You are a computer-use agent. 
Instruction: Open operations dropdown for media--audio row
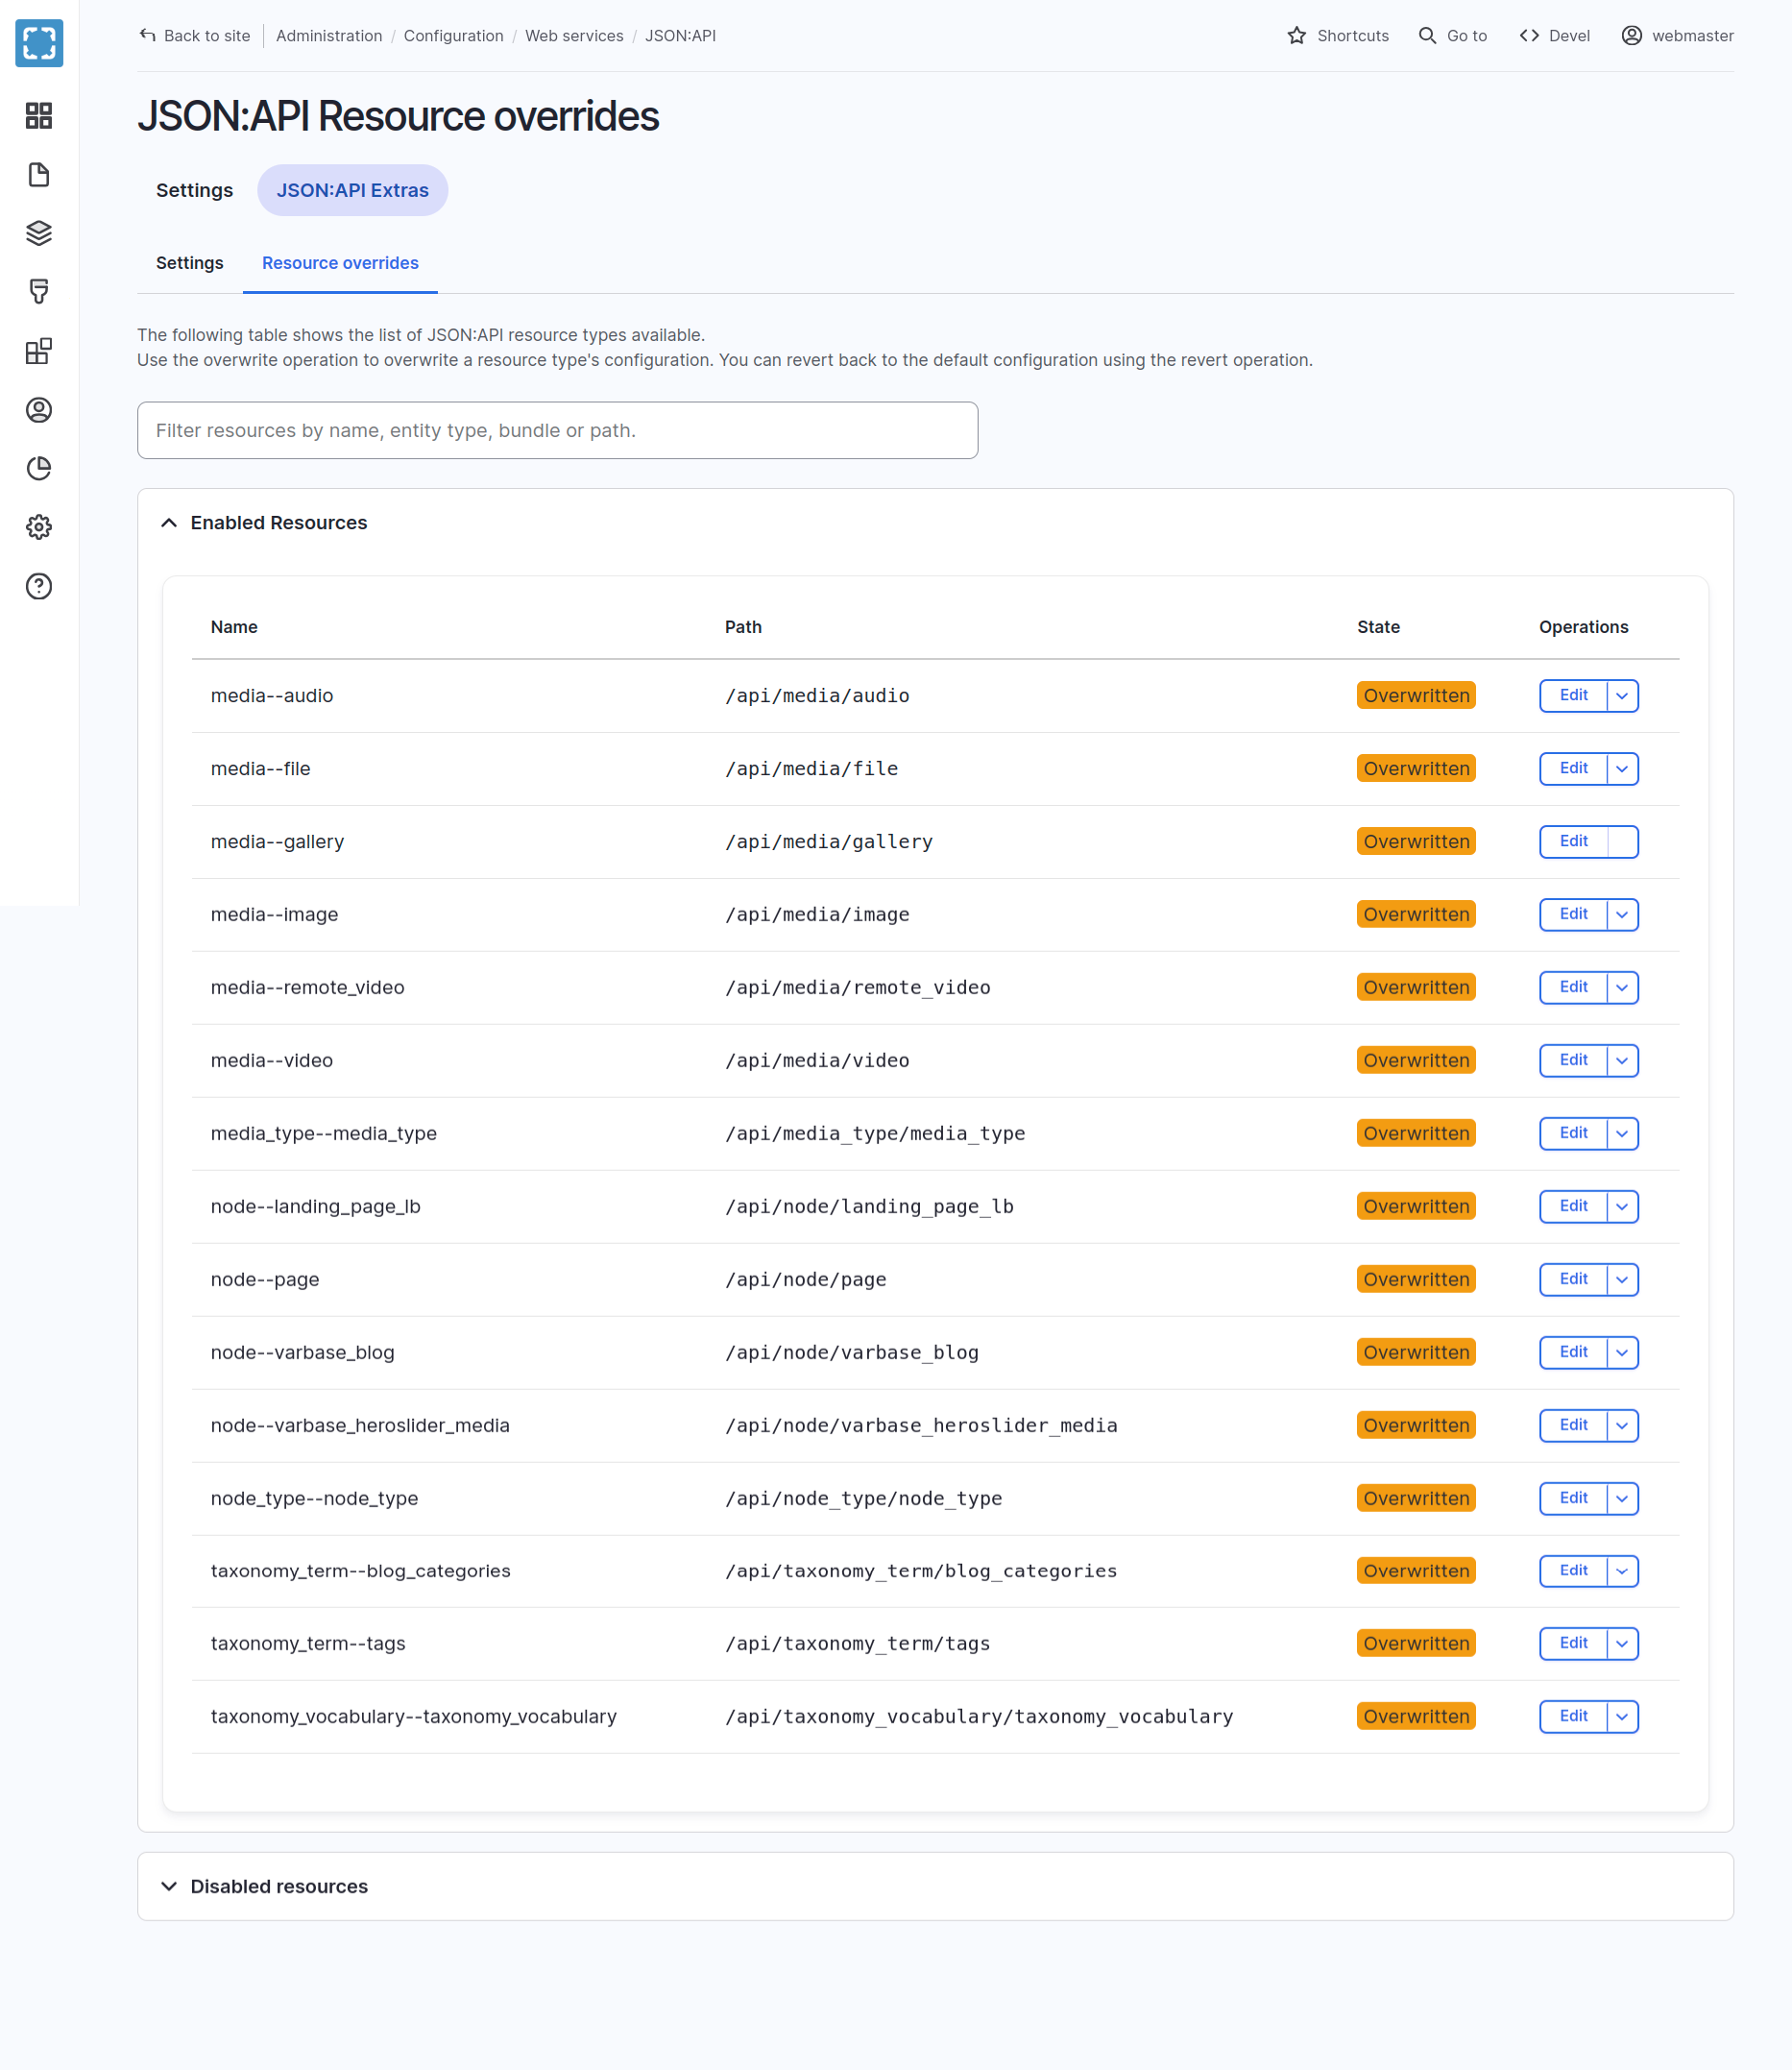pyautogui.click(x=1622, y=696)
